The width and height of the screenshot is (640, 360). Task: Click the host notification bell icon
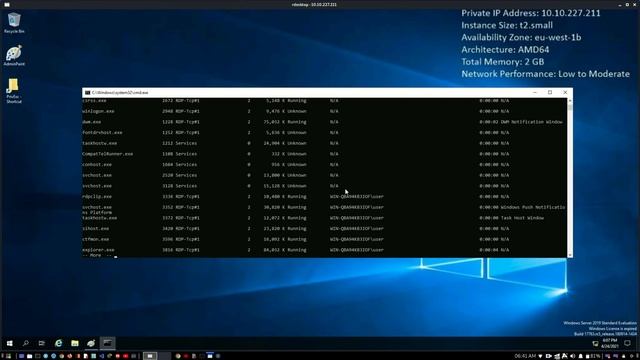pyautogui.click(x=580, y=356)
